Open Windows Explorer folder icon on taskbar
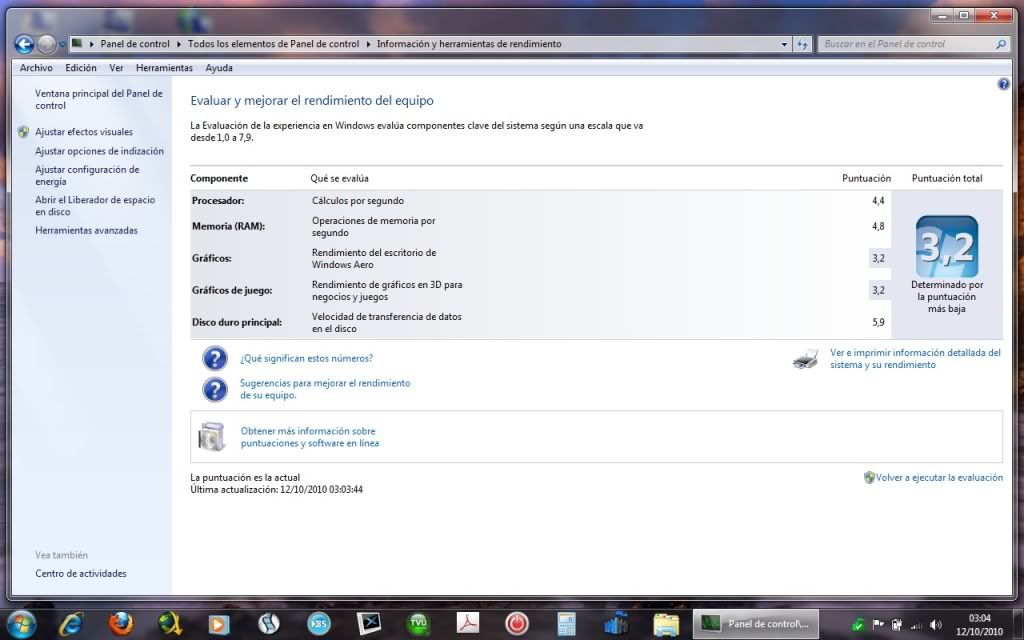This screenshot has height=640, width=1024. pos(665,624)
